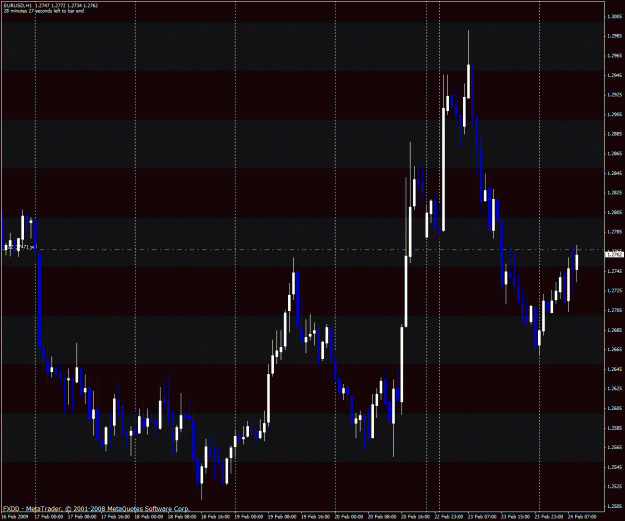Click the 1.2605 price axis label
This screenshot has height=521, width=625.
[614, 408]
